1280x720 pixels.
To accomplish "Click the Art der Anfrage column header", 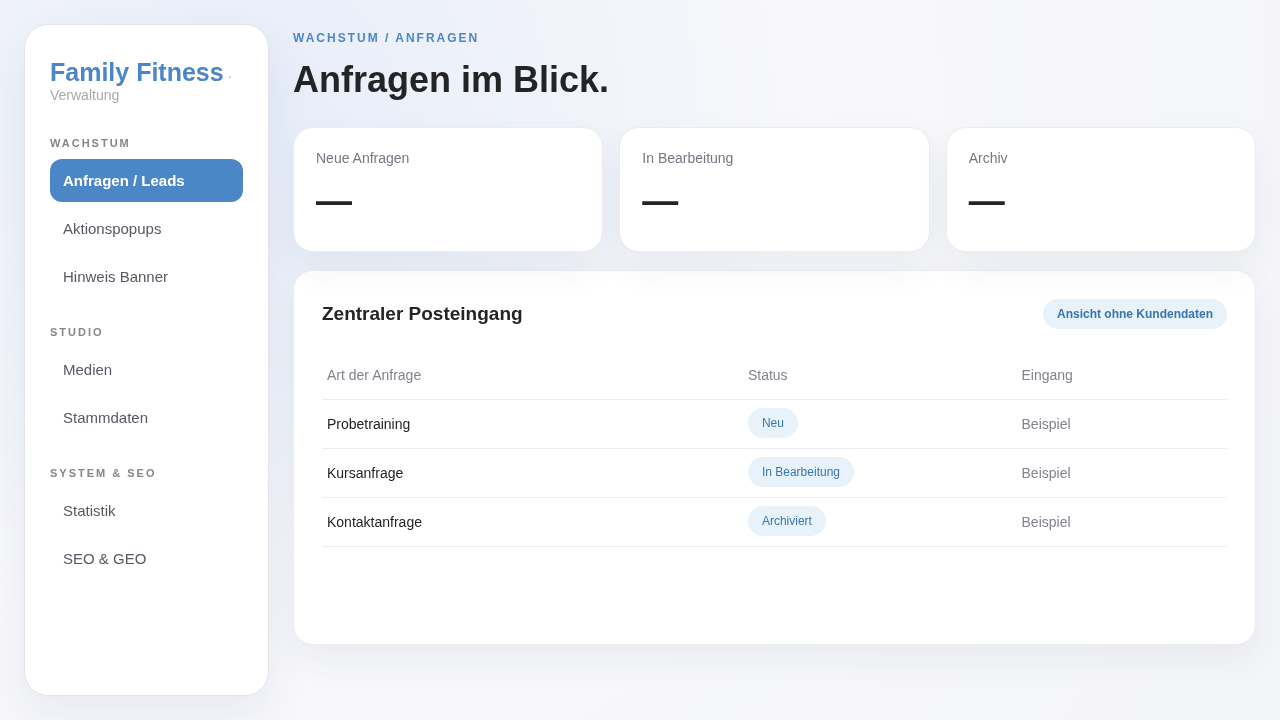I will click(374, 375).
